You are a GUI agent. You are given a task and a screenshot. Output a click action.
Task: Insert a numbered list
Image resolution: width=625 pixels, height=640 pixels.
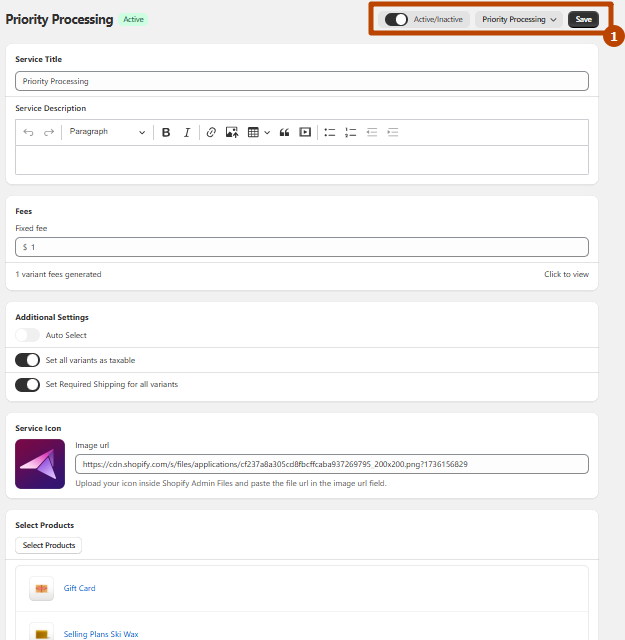350,132
